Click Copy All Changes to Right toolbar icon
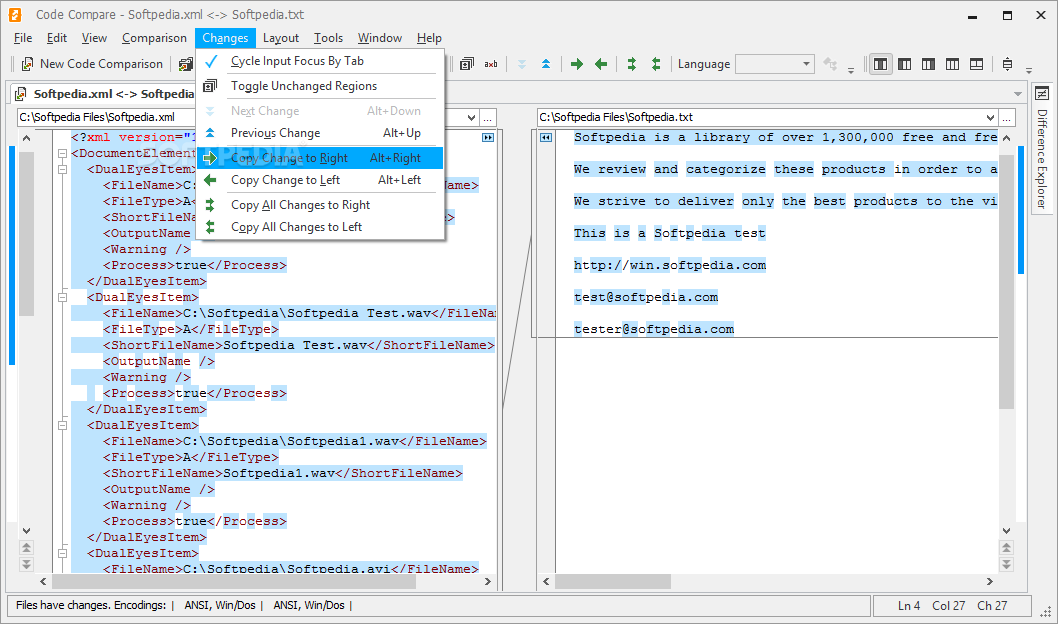Viewport: 1058px width, 624px height. pos(632,64)
